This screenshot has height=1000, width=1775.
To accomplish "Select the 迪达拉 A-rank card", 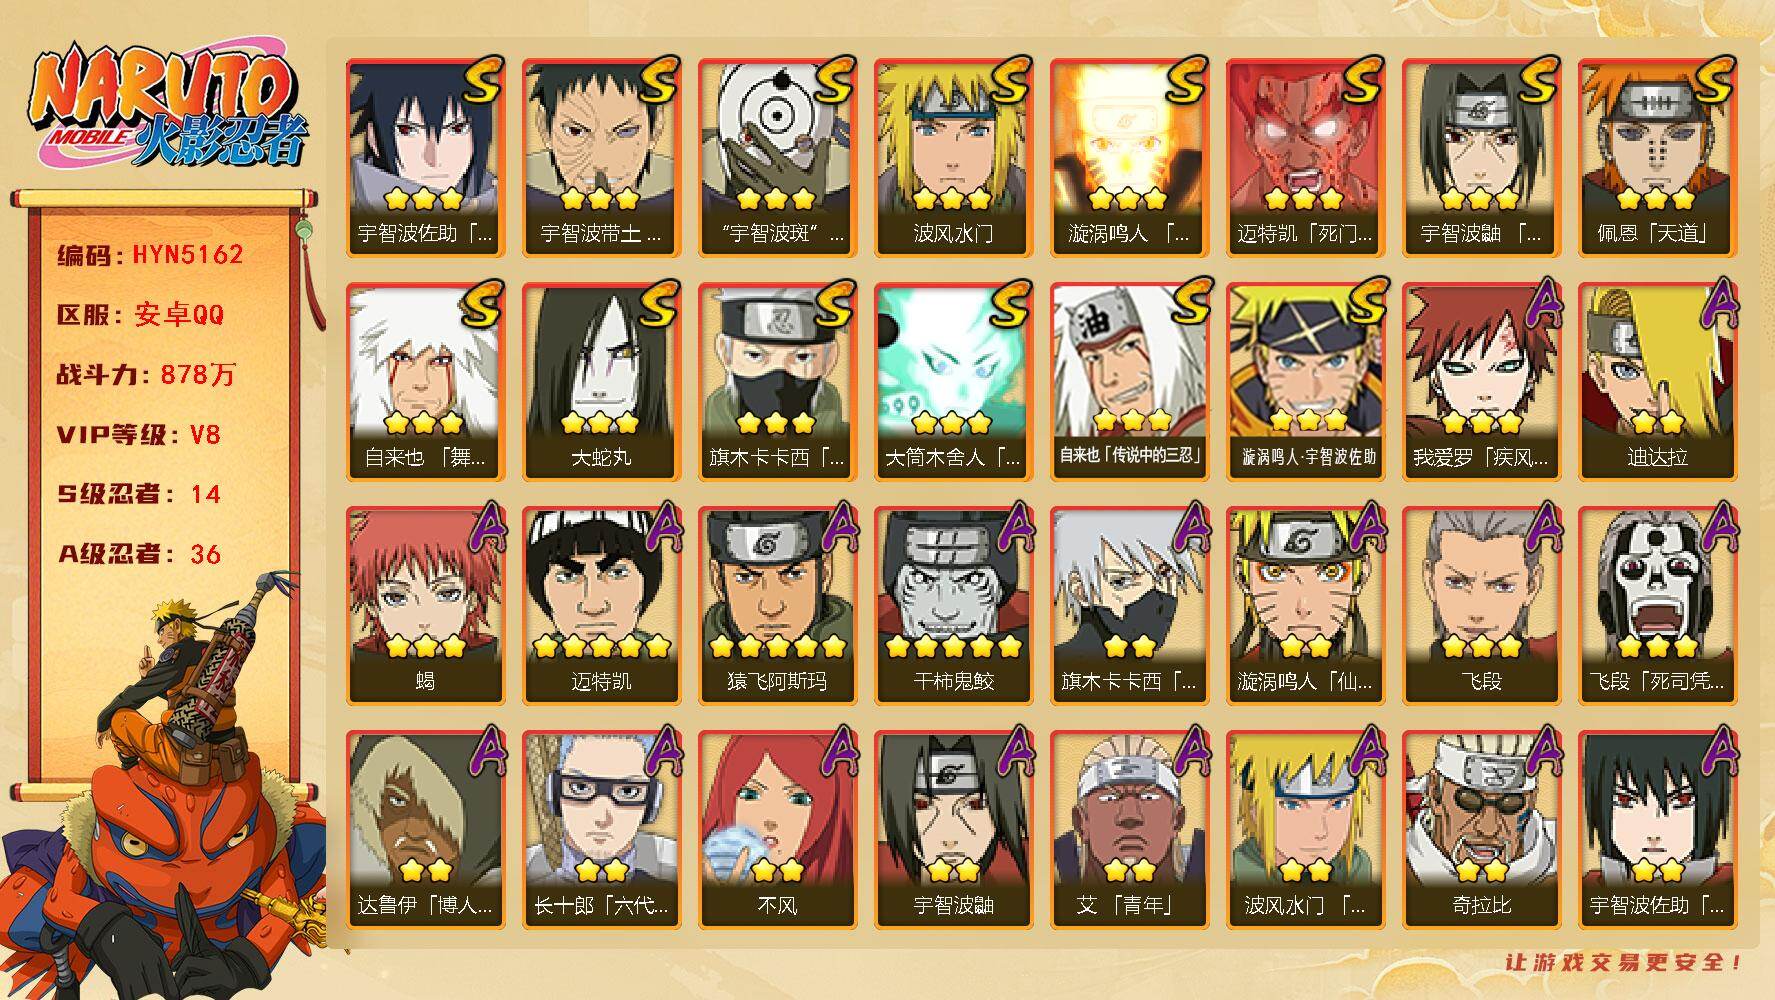I will [1657, 382].
